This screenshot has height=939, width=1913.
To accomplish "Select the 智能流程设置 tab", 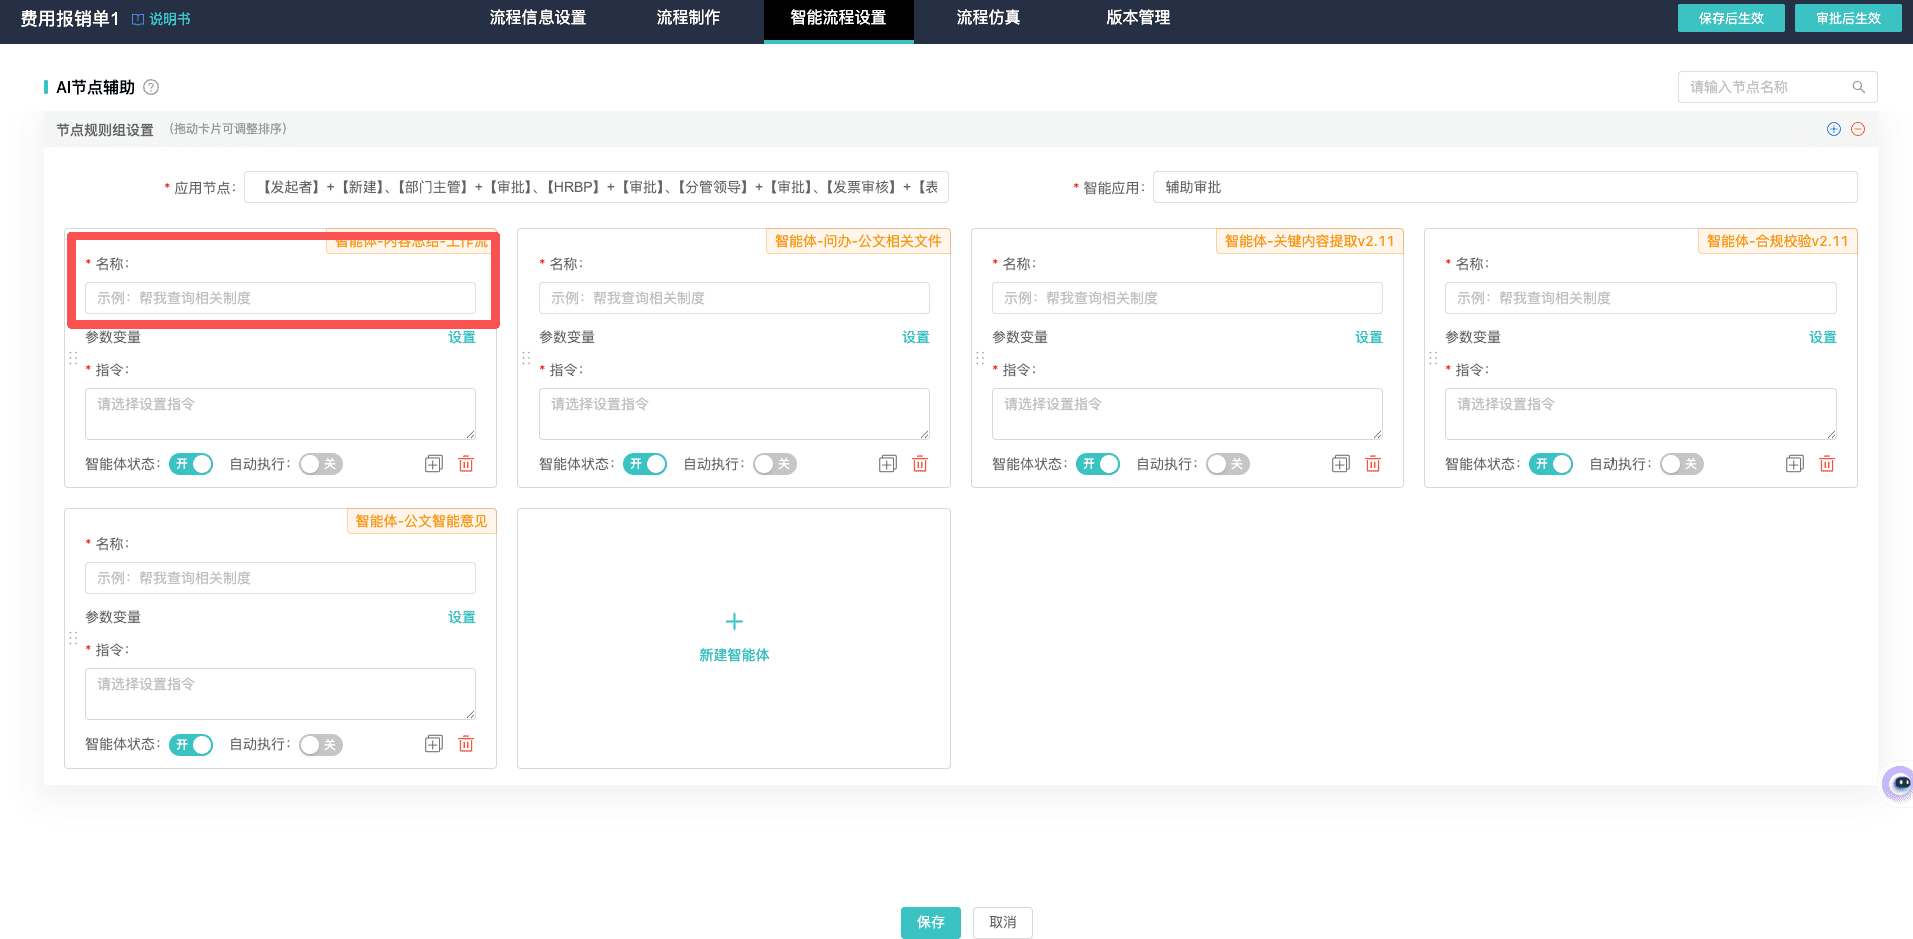I will 838,18.
